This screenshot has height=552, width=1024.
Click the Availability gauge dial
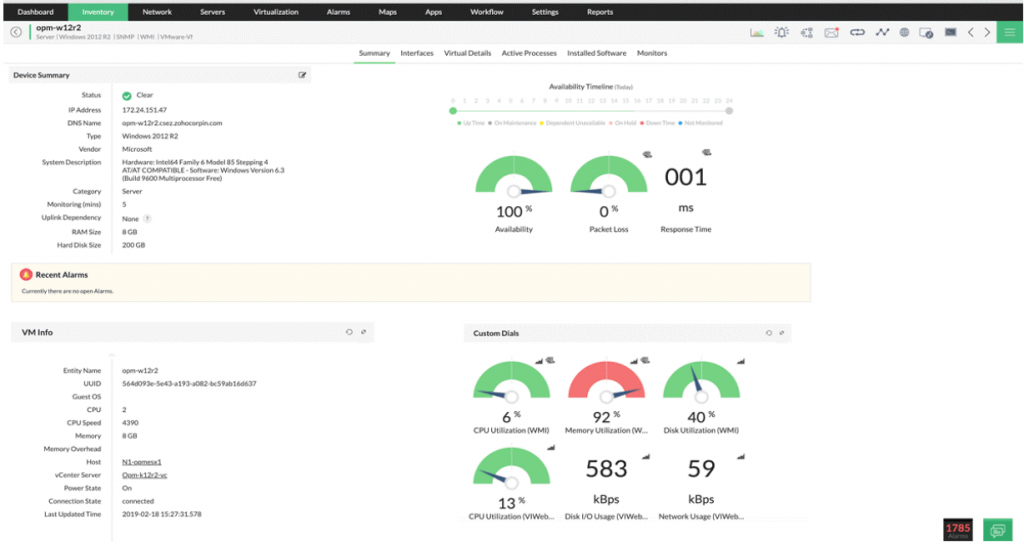(x=514, y=176)
